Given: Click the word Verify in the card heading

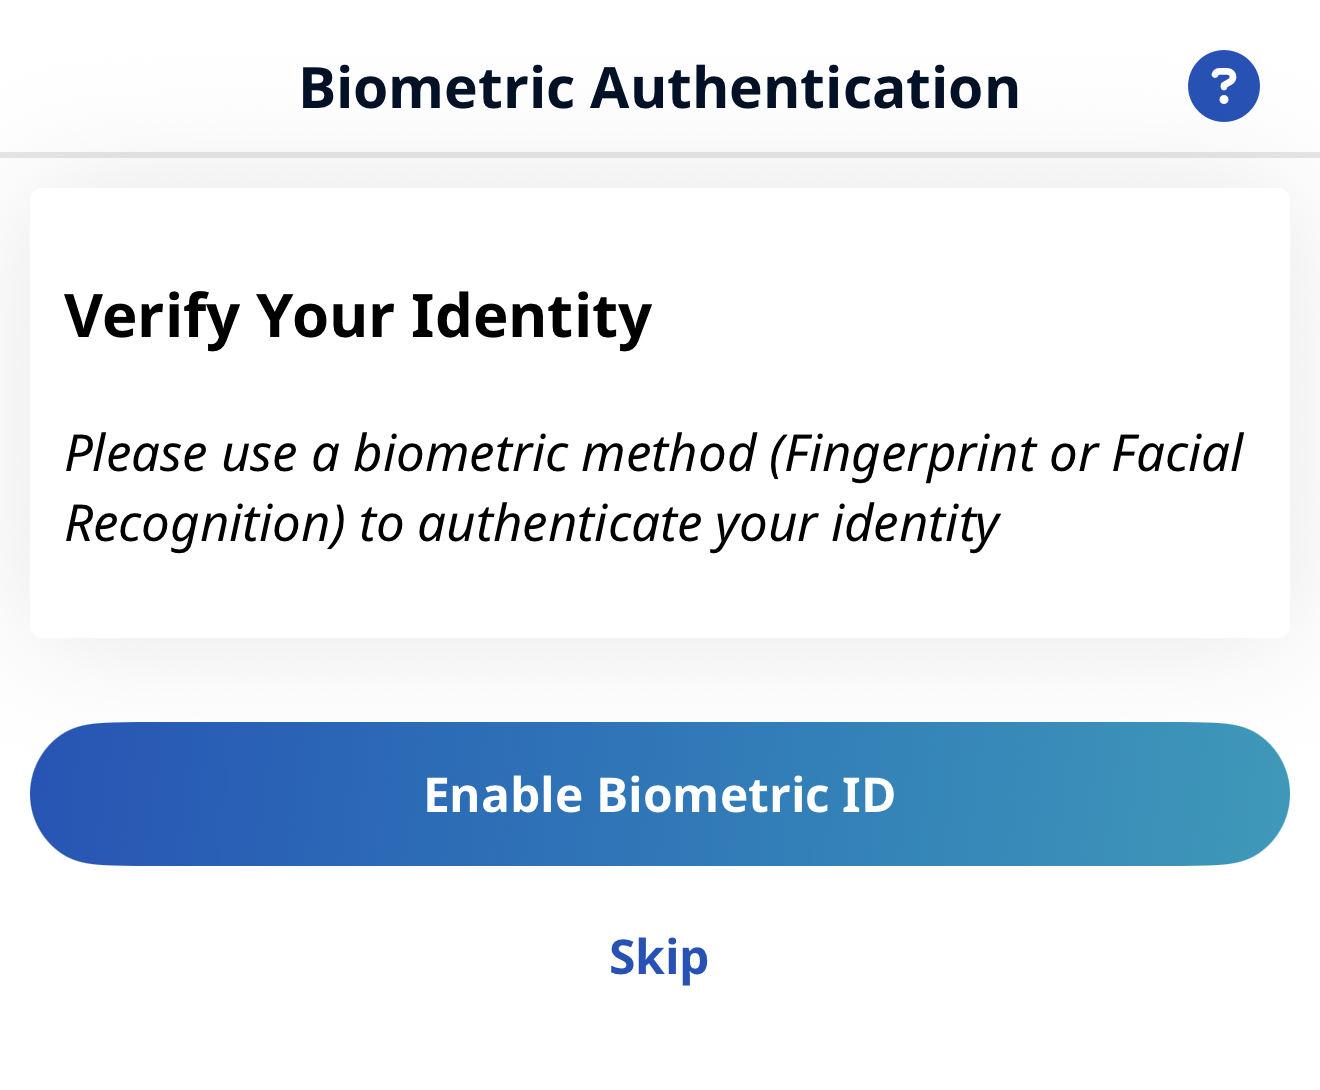Looking at the screenshot, I should (x=151, y=316).
